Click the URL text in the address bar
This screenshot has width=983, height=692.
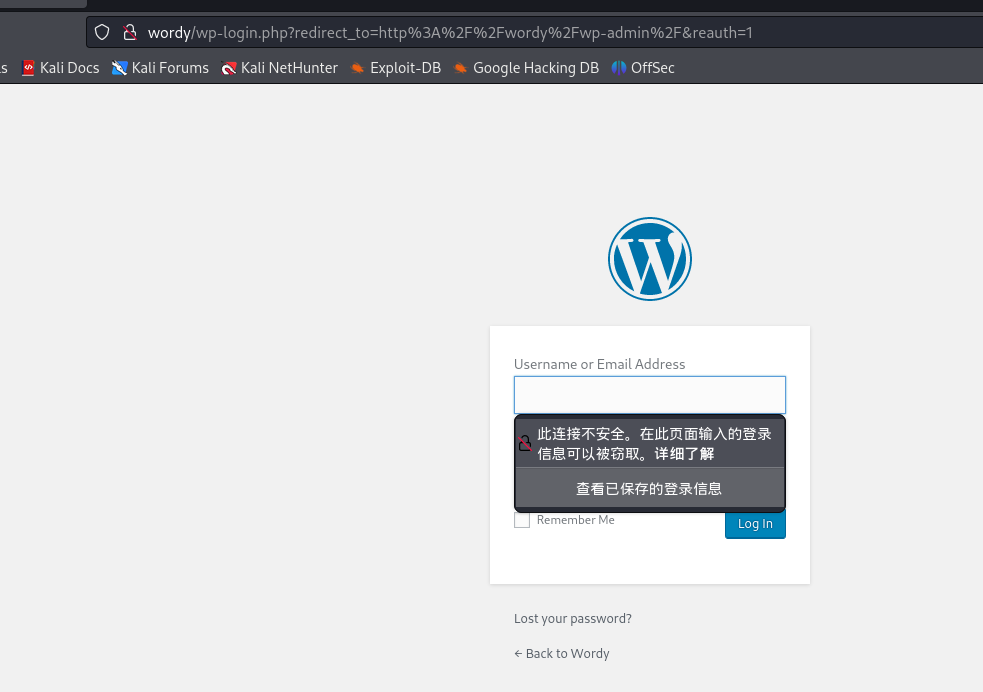coord(449,33)
